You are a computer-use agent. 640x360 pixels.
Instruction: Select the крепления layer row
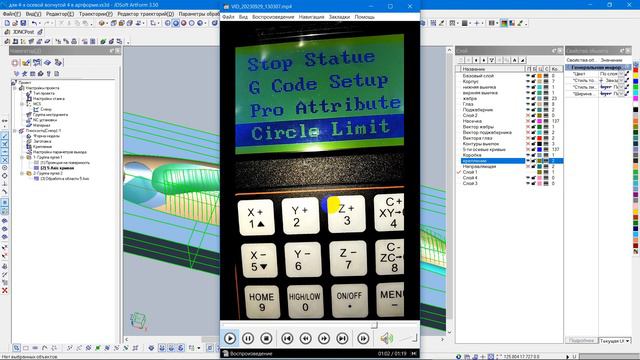(512, 161)
